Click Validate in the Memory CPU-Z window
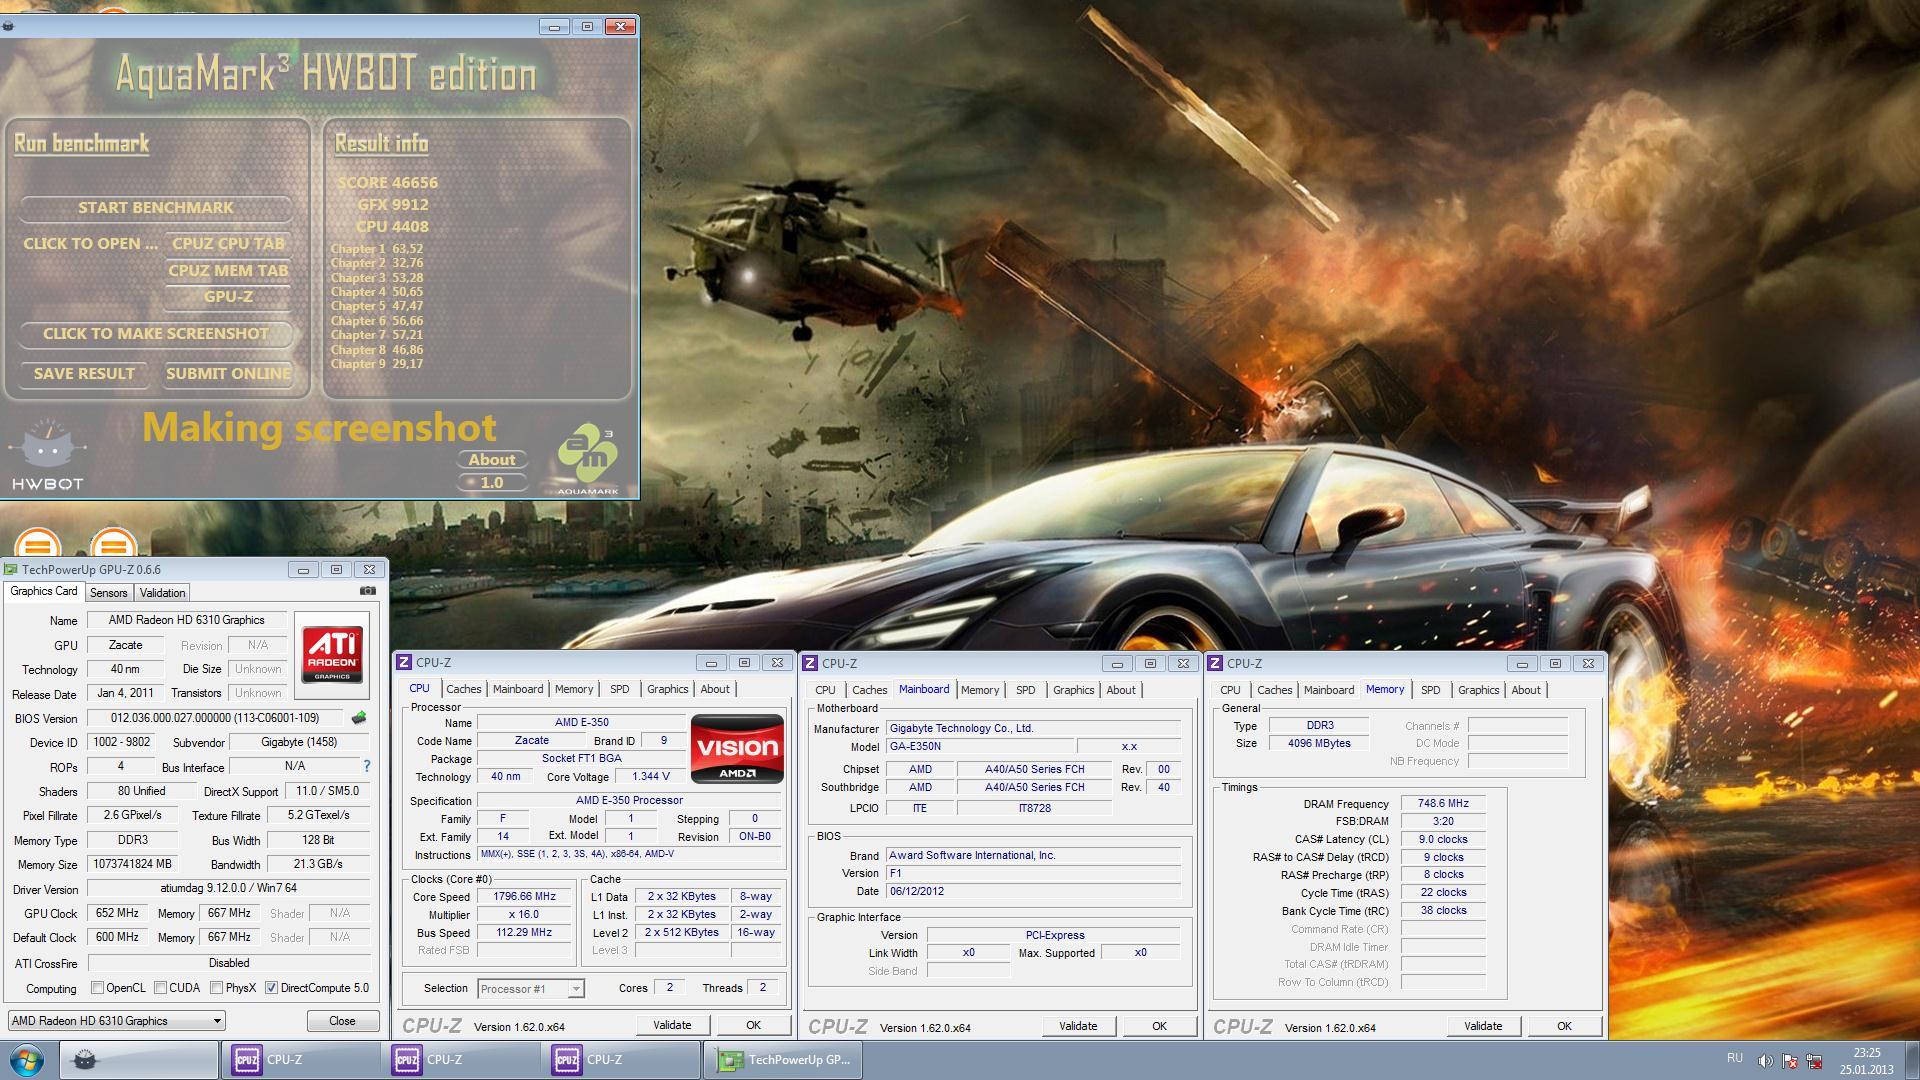 click(x=1483, y=1026)
